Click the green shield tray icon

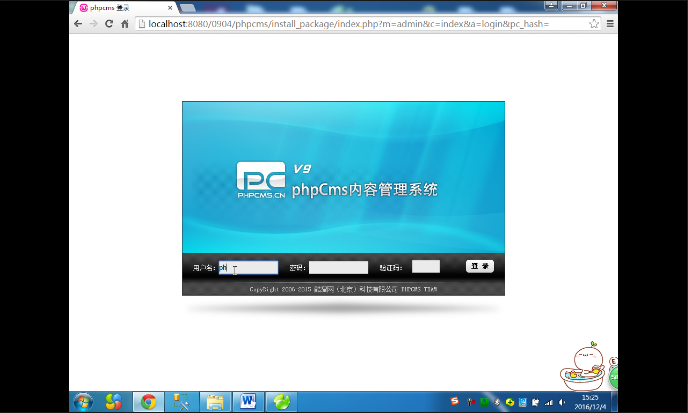[x=484, y=402]
